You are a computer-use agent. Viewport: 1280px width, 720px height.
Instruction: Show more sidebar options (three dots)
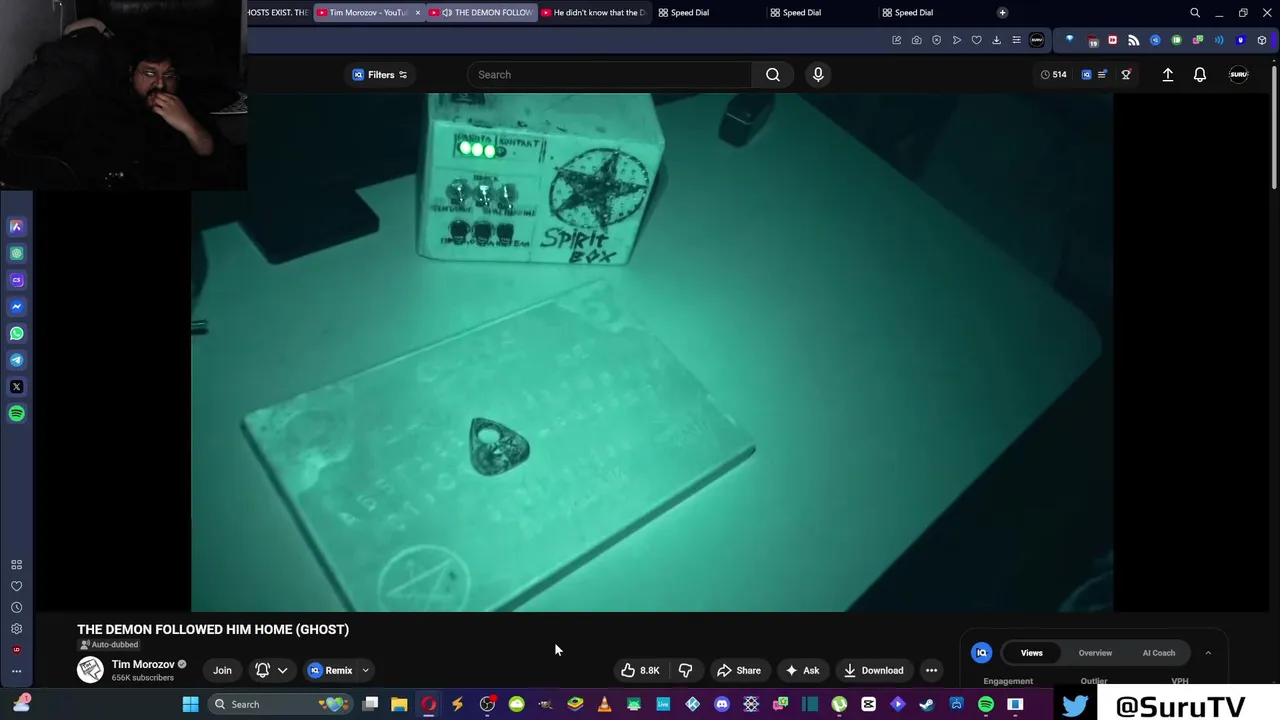point(16,671)
